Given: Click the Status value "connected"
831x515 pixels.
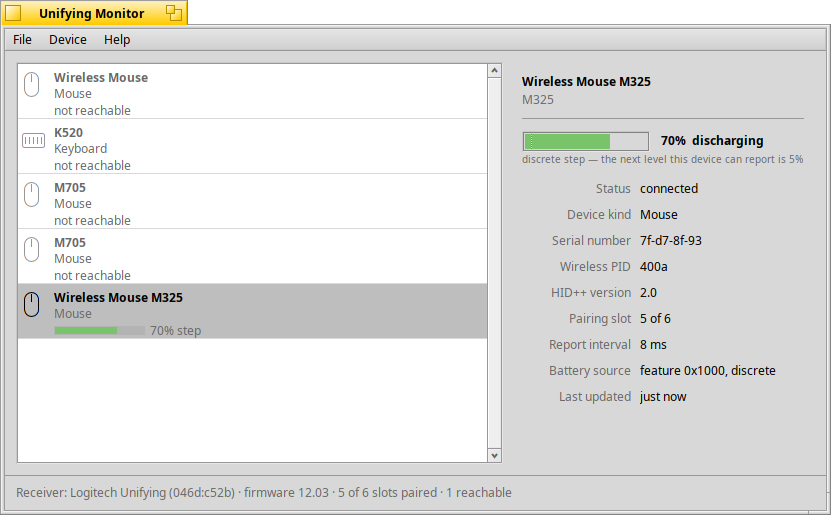Looking at the screenshot, I should click(x=669, y=189).
